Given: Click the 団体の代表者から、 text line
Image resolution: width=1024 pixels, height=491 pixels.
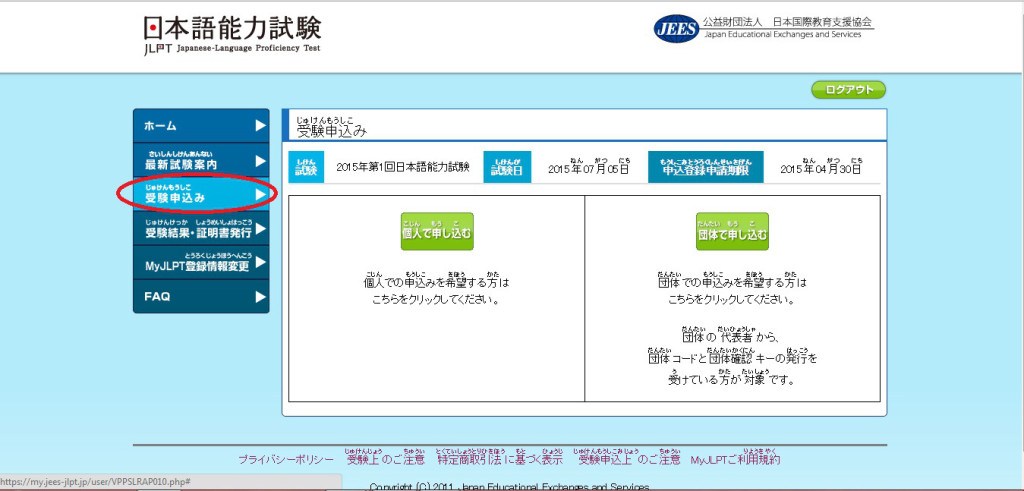Looking at the screenshot, I should [732, 336].
